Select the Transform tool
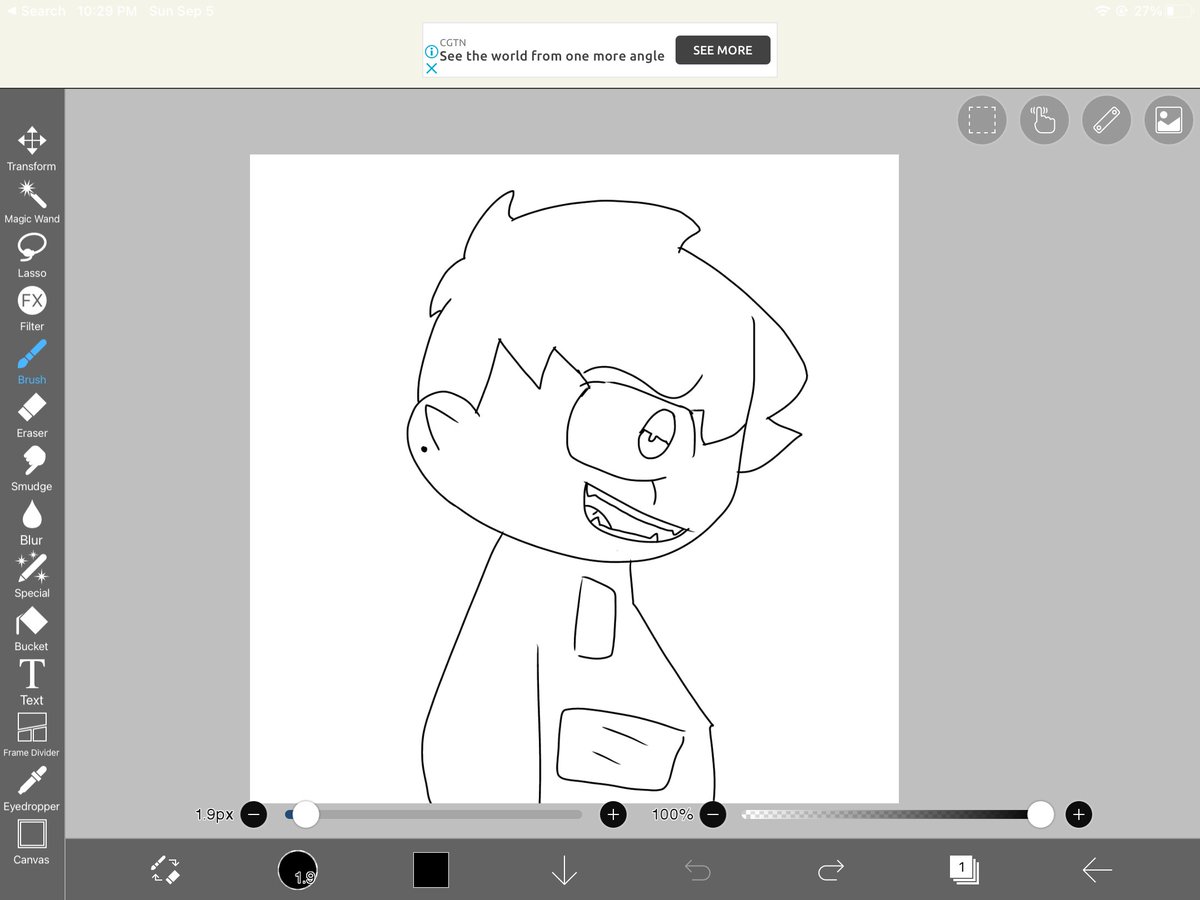Screen dimensions: 1200x900 (x=32, y=148)
